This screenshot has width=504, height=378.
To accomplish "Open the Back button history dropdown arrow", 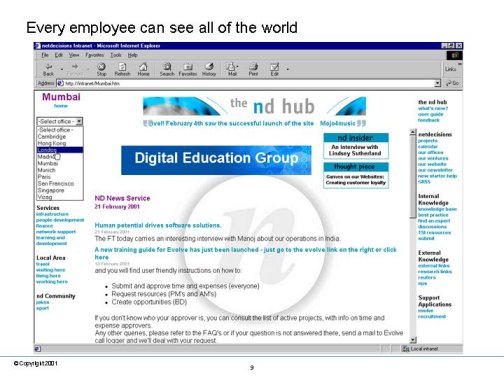I will pos(62,69).
